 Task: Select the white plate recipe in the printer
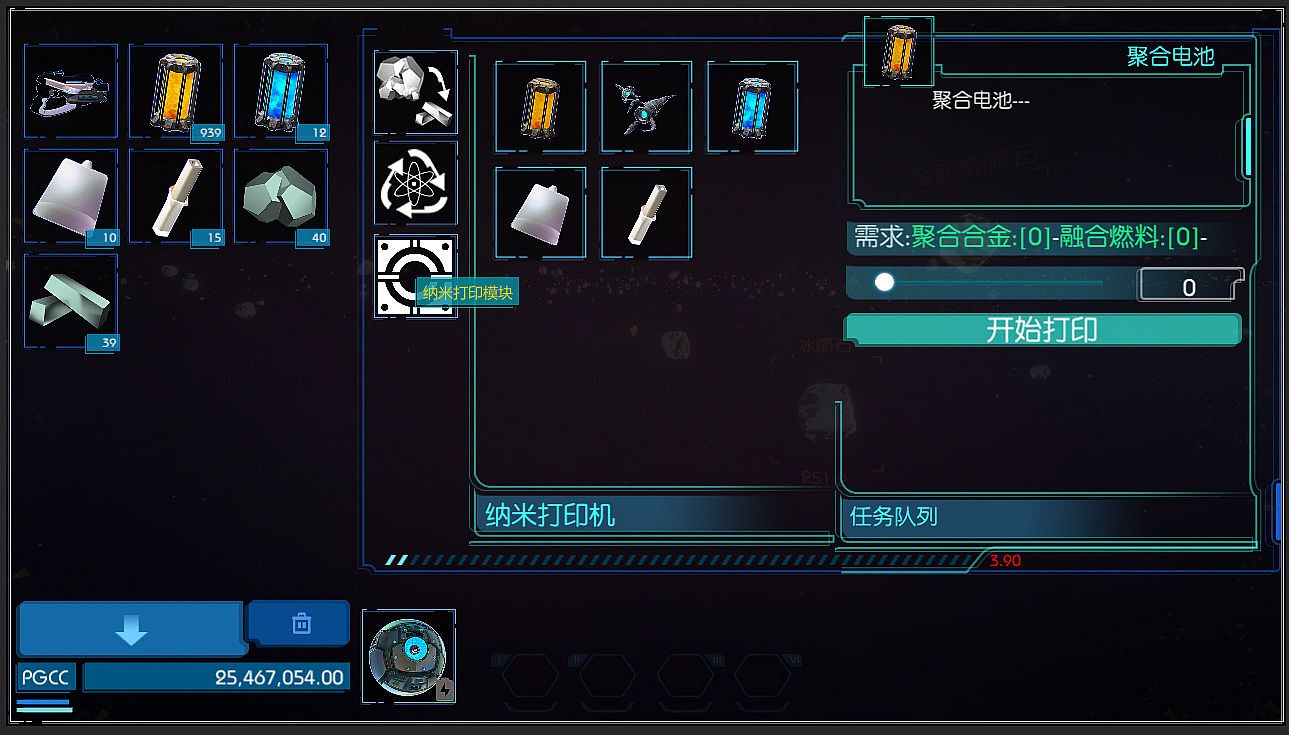[541, 213]
